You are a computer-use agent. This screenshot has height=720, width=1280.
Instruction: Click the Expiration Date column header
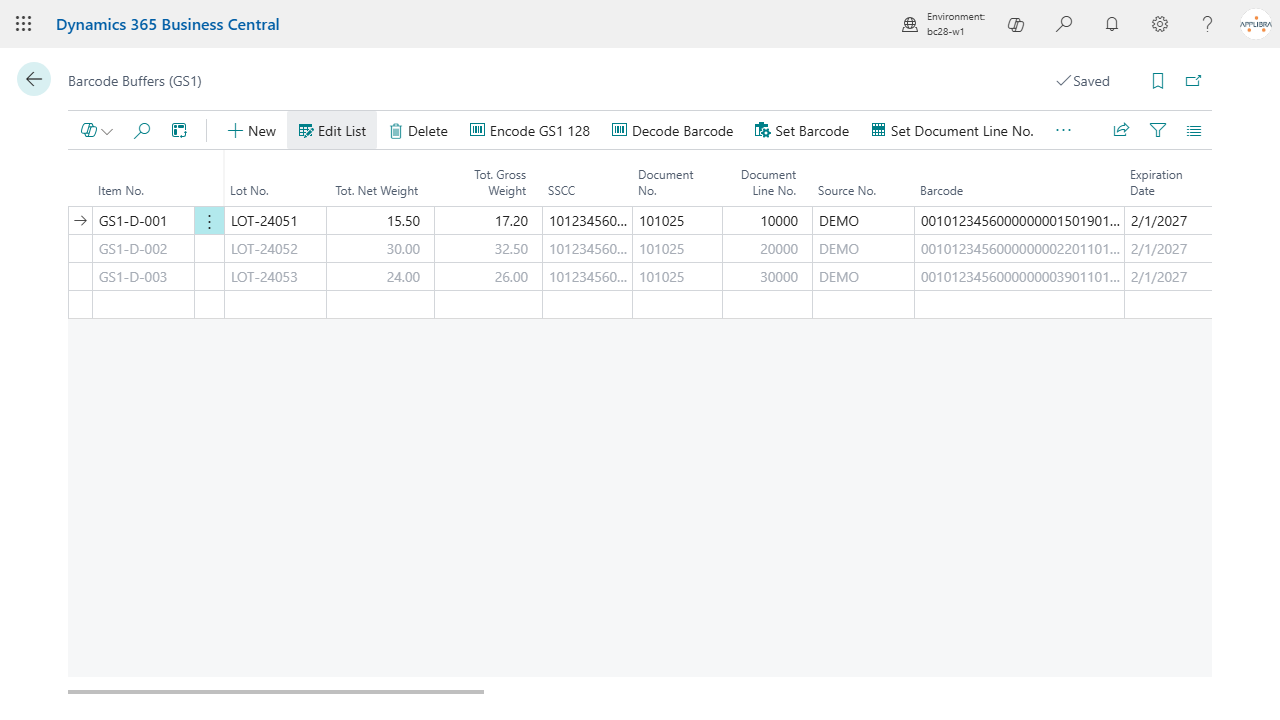(x=1156, y=182)
